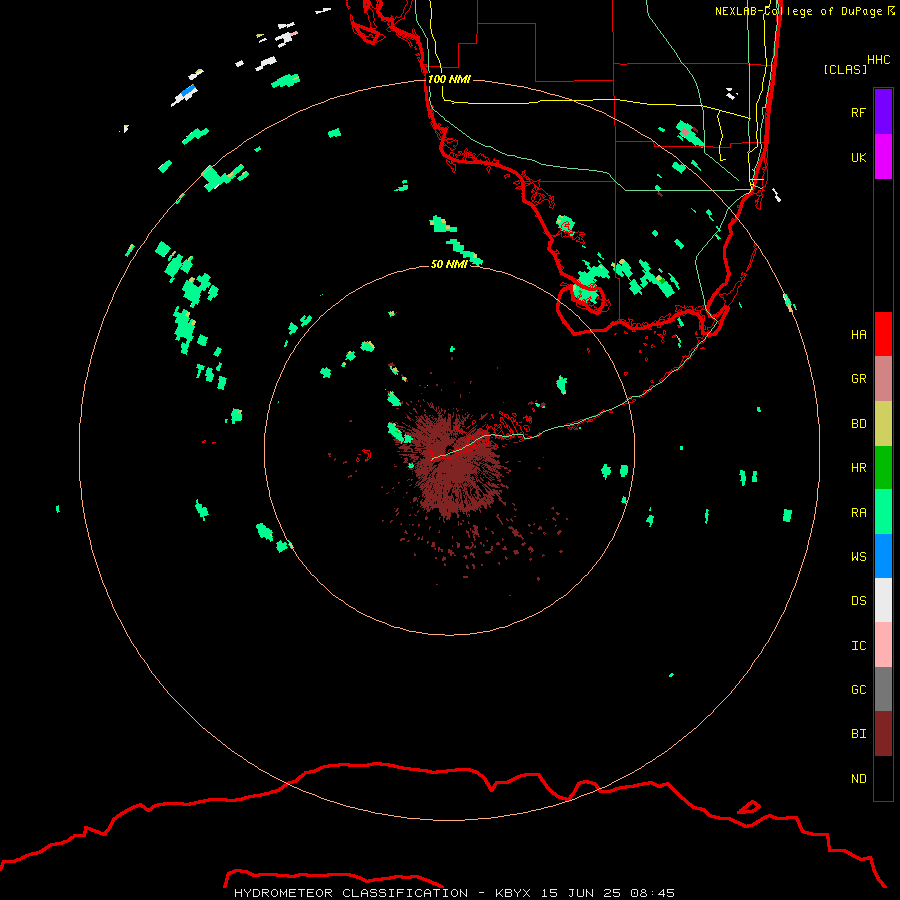Click the BI legend label
This screenshot has height=900, width=900.
coord(858,734)
